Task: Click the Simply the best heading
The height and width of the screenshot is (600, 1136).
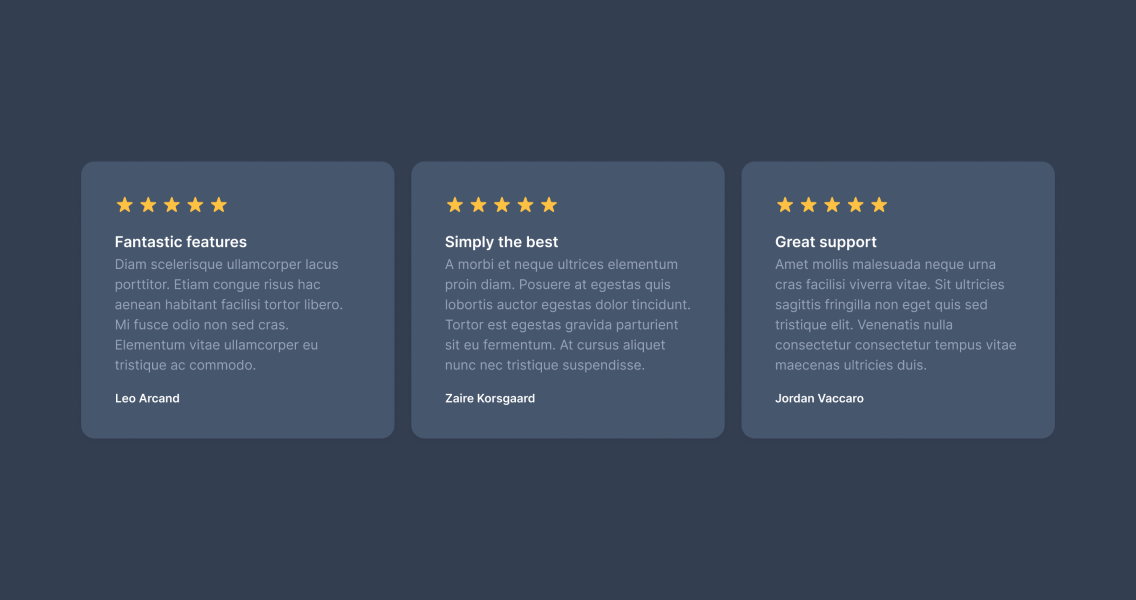Action: tap(501, 242)
